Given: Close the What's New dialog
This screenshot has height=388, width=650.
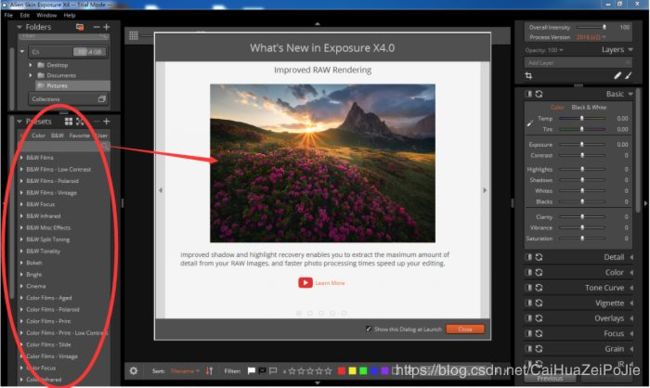Looking at the screenshot, I should pos(465,329).
